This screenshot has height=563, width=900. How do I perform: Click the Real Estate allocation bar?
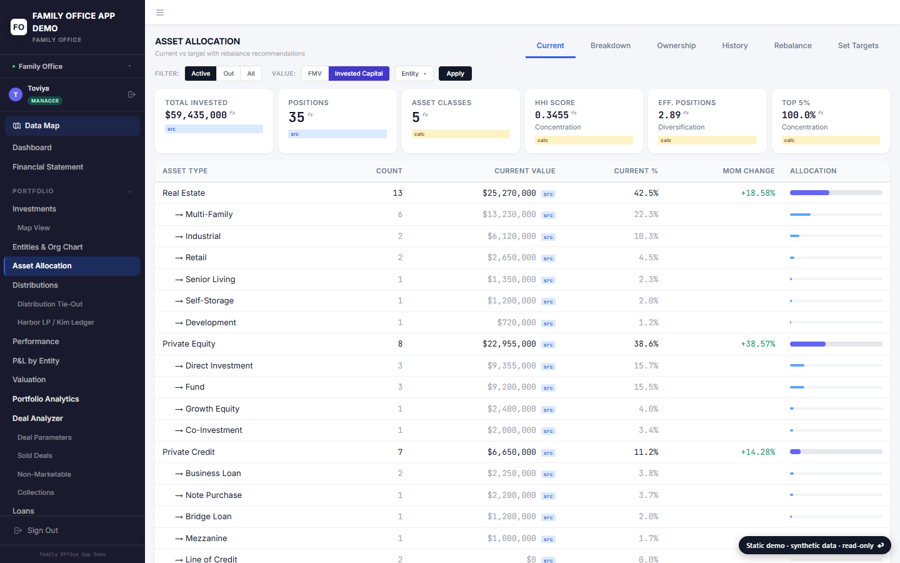click(836, 193)
